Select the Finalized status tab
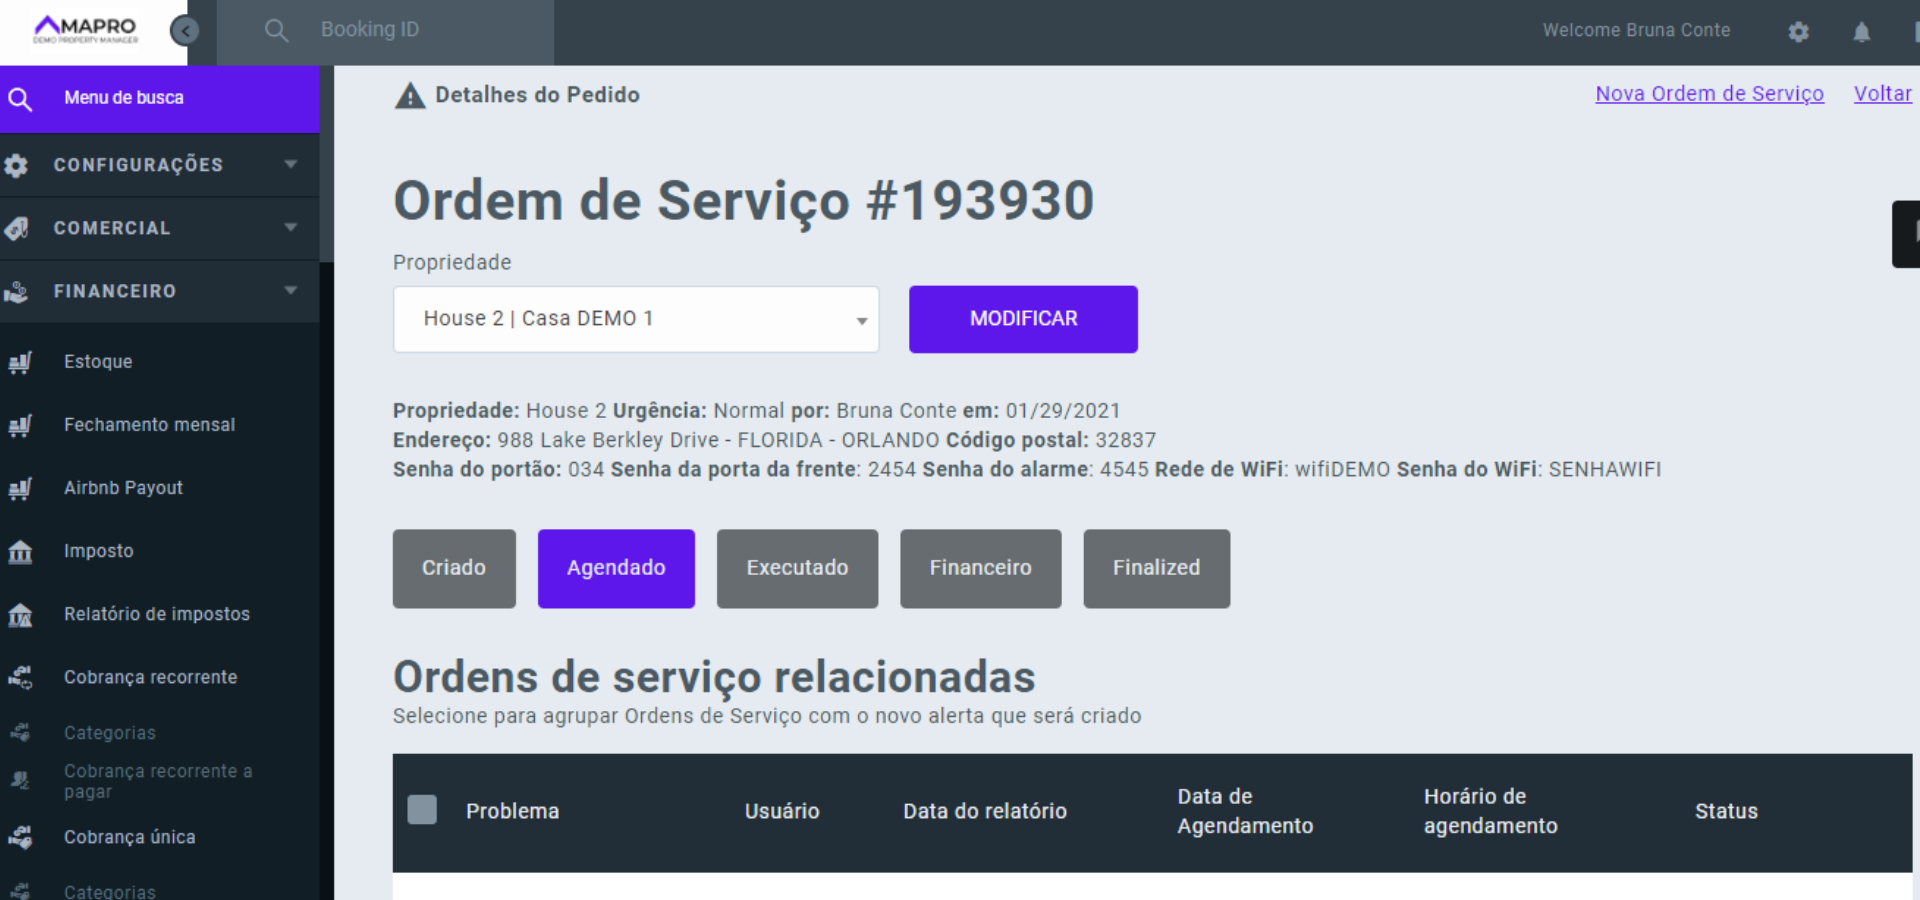Image resolution: width=1920 pixels, height=900 pixels. pos(1156,568)
